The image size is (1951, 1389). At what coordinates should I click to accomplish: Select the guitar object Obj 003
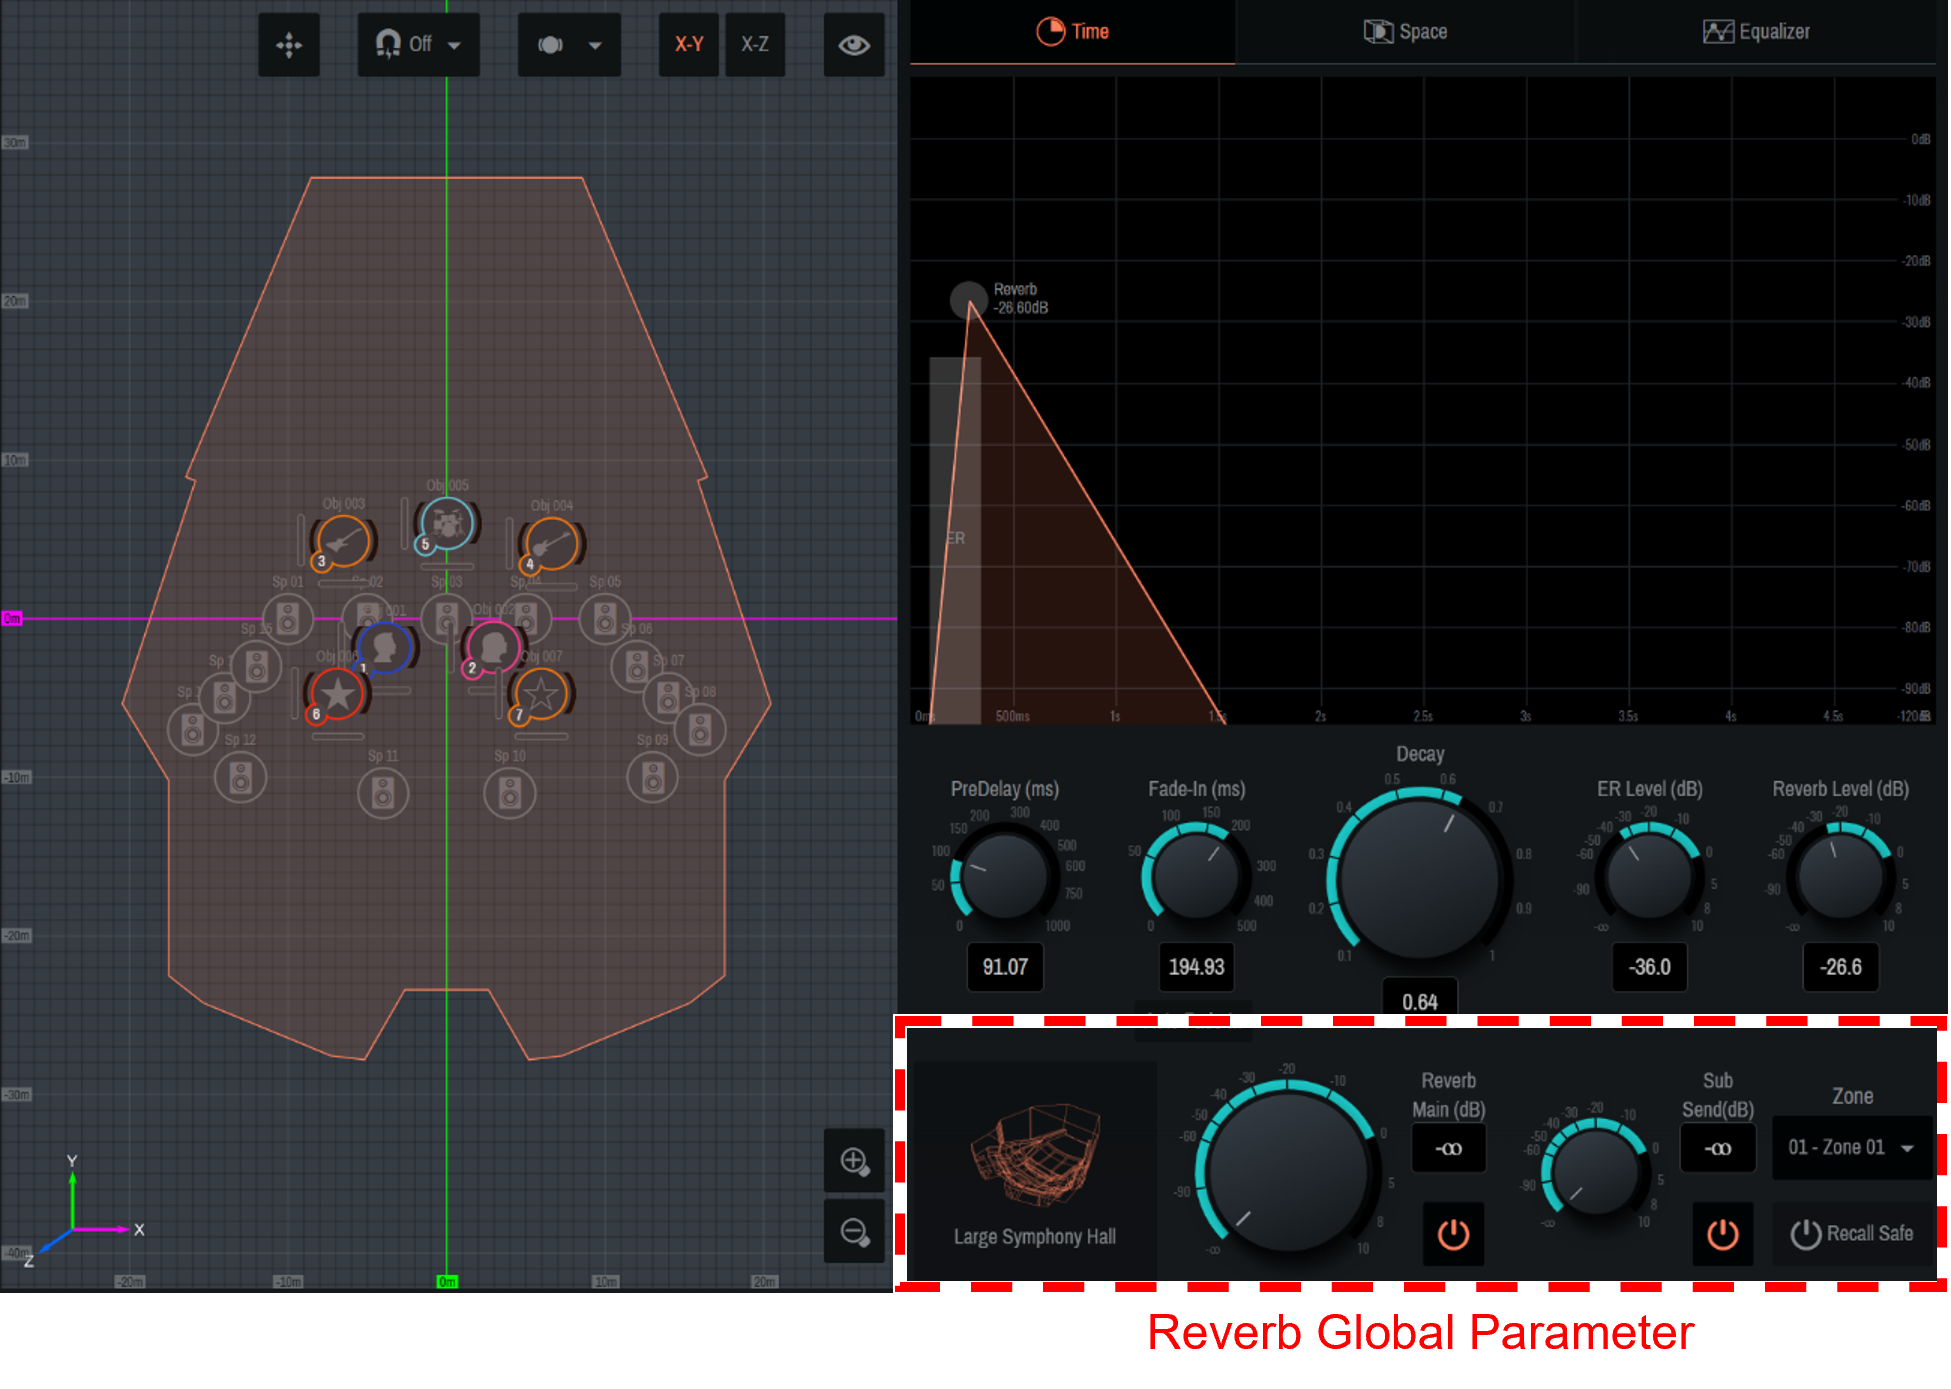345,540
